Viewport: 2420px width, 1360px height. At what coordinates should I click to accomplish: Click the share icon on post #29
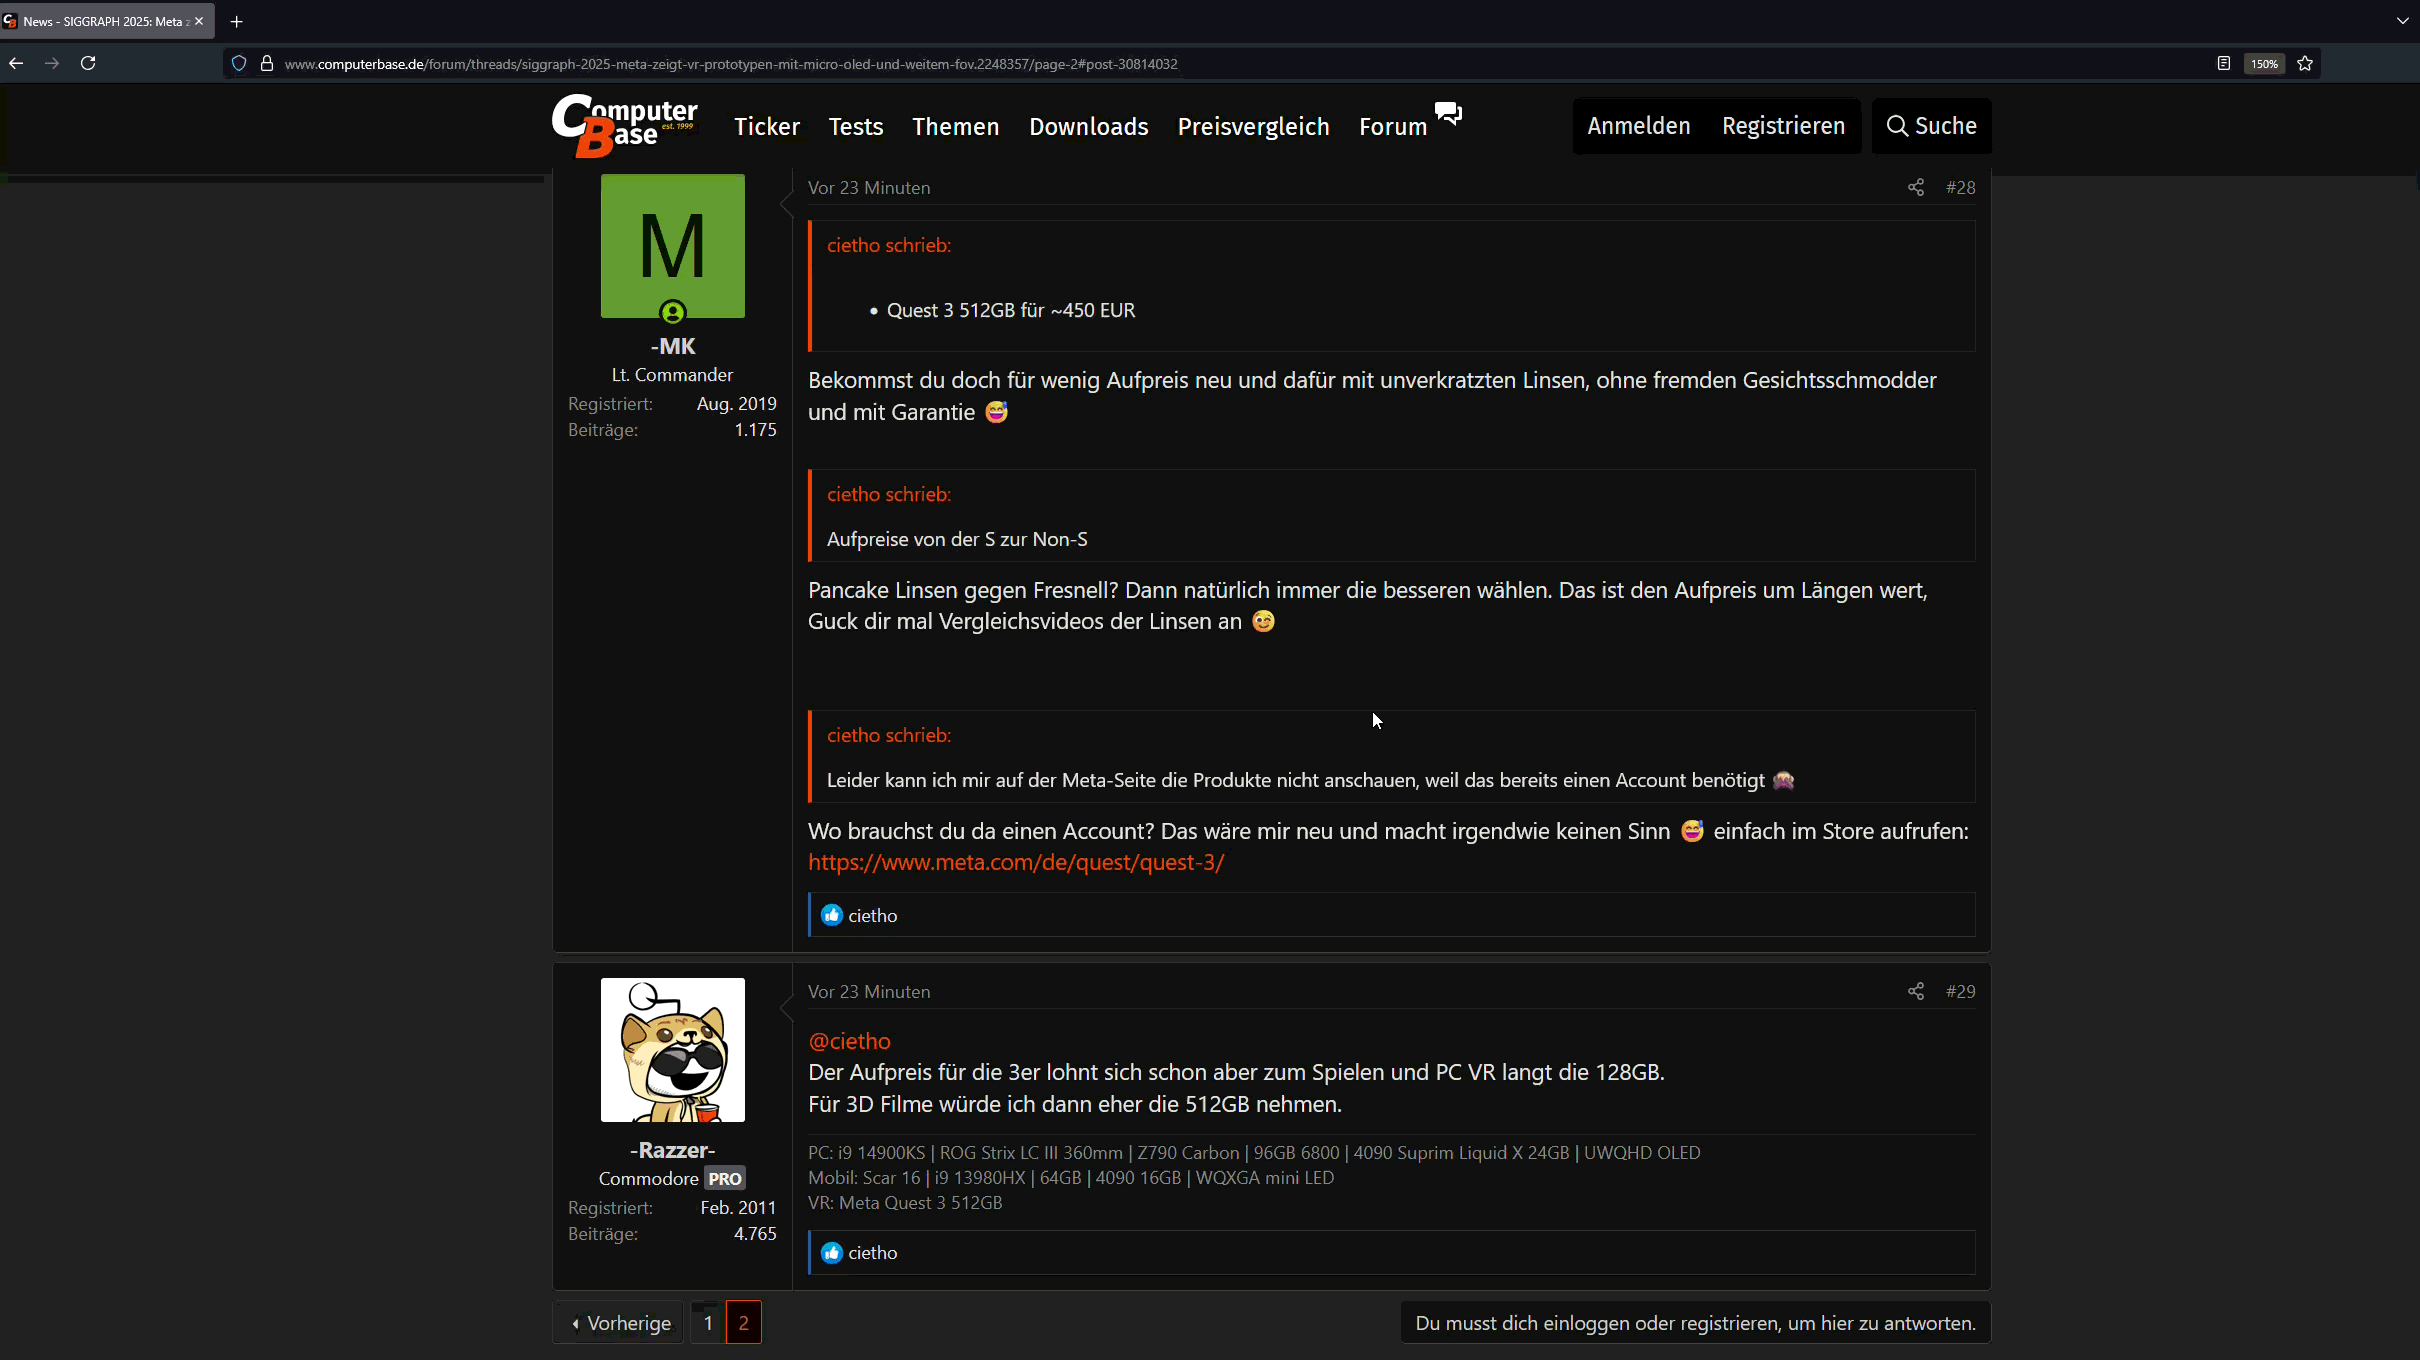click(1915, 991)
